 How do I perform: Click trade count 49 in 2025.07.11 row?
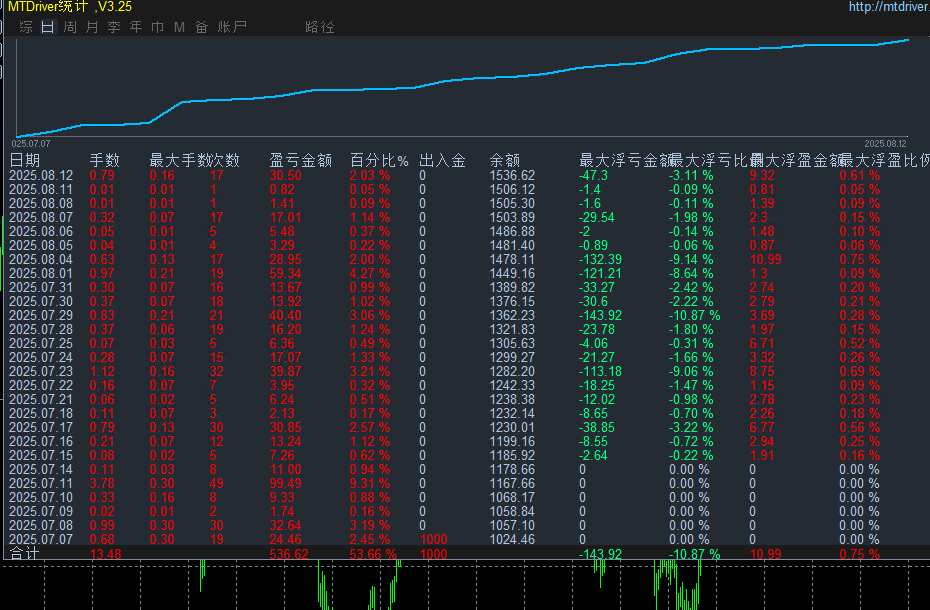coord(216,484)
